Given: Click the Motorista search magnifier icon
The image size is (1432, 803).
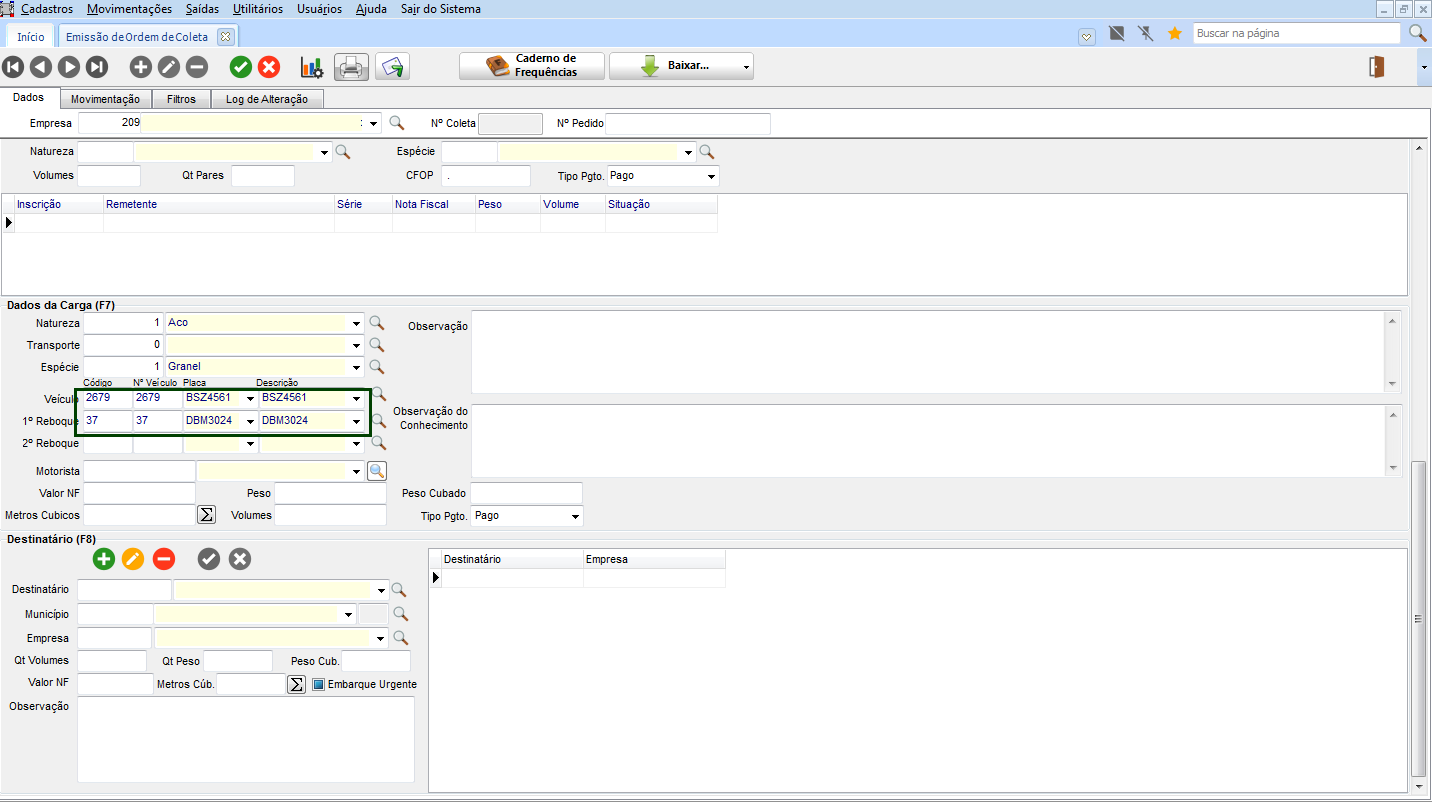Looking at the screenshot, I should point(377,471).
